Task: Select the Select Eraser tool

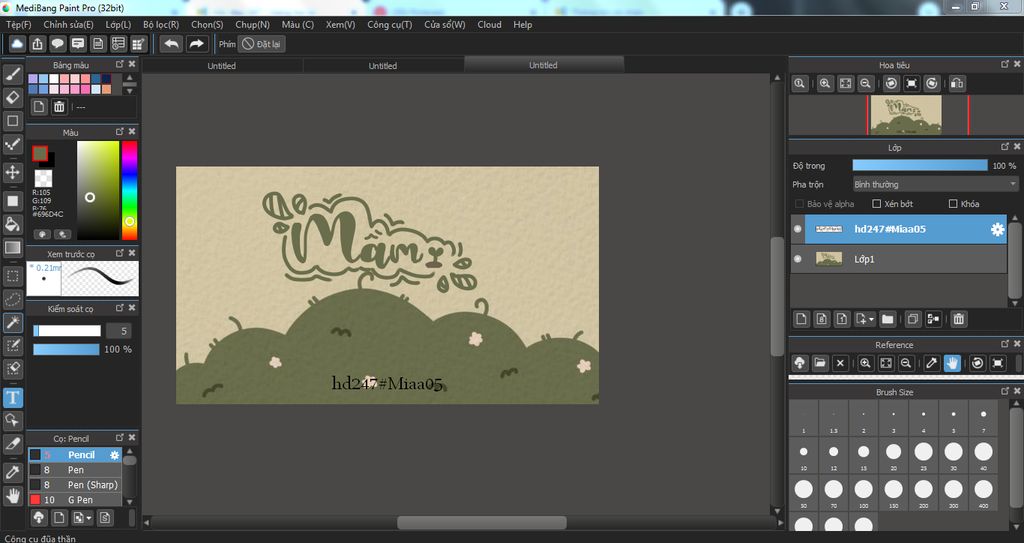Action: 12,369
